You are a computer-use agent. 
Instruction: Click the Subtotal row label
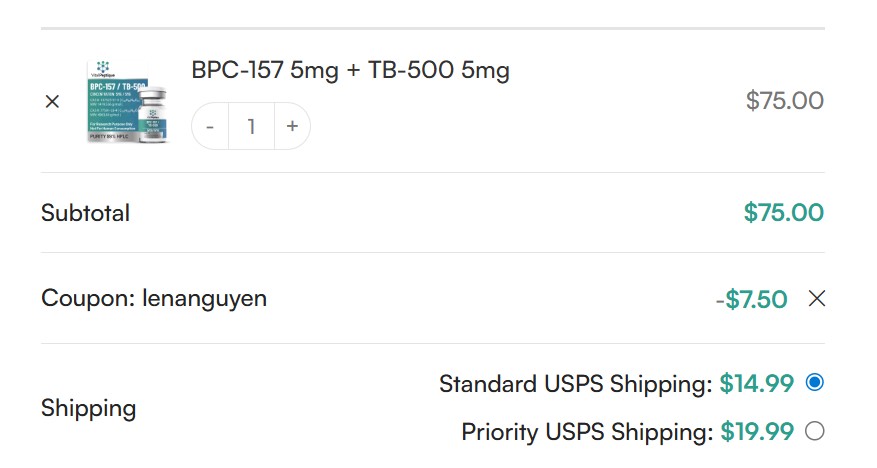85,213
